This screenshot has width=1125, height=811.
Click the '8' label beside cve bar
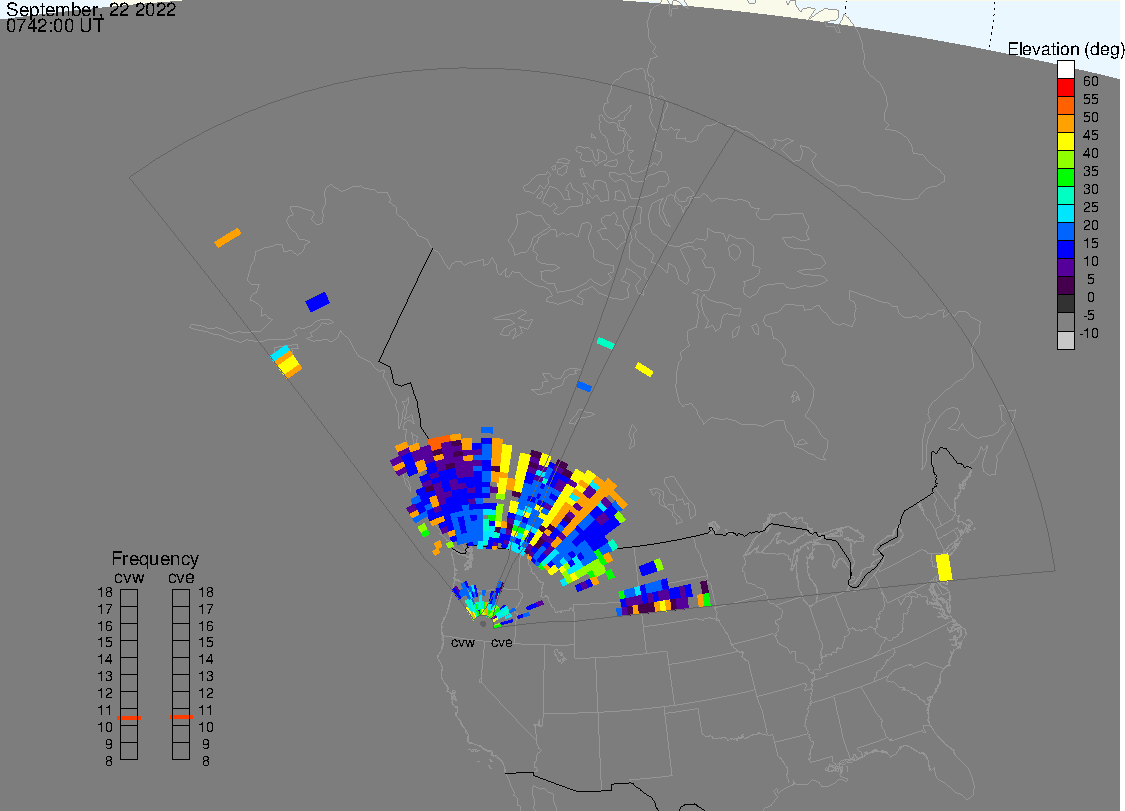(x=205, y=761)
